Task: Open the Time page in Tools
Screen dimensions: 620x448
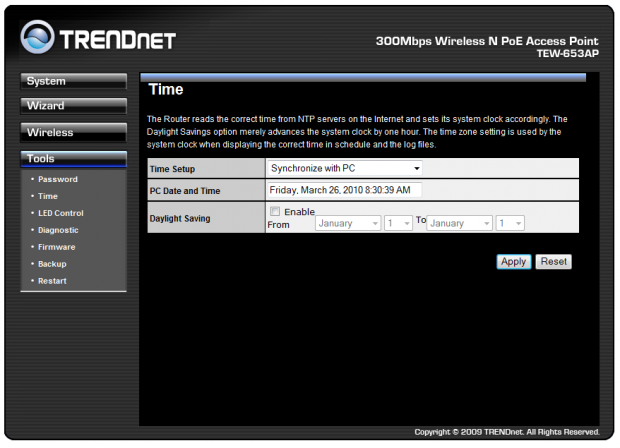Action: pyautogui.click(x=48, y=196)
